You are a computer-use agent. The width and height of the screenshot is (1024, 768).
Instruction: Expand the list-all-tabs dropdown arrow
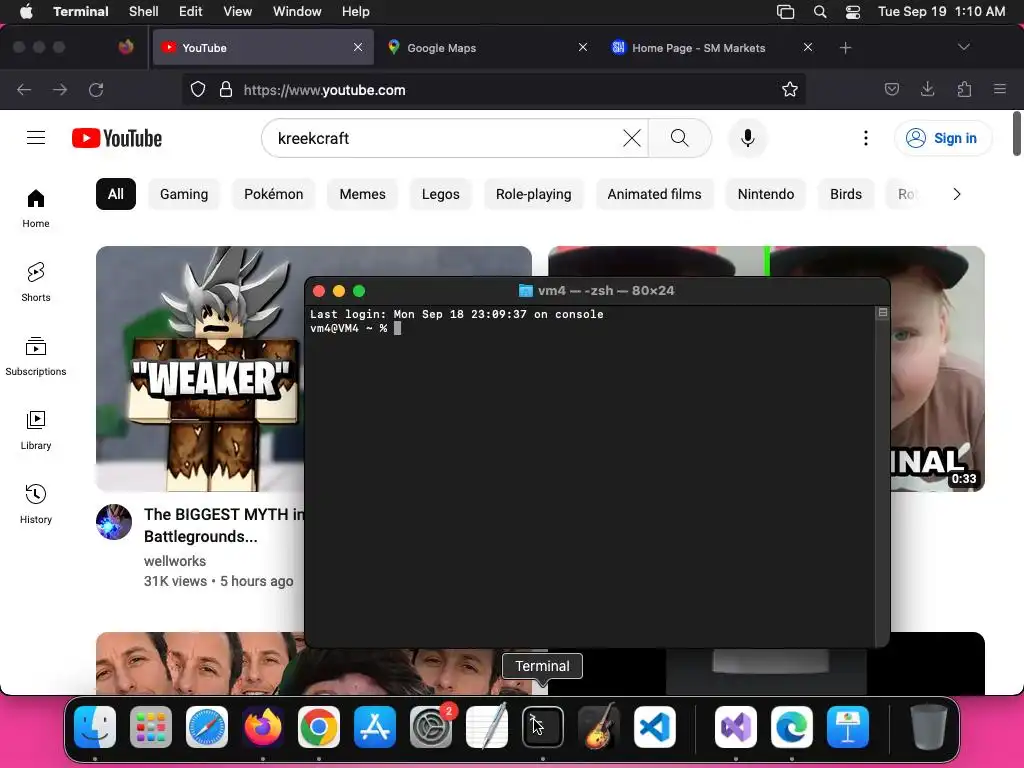963,47
